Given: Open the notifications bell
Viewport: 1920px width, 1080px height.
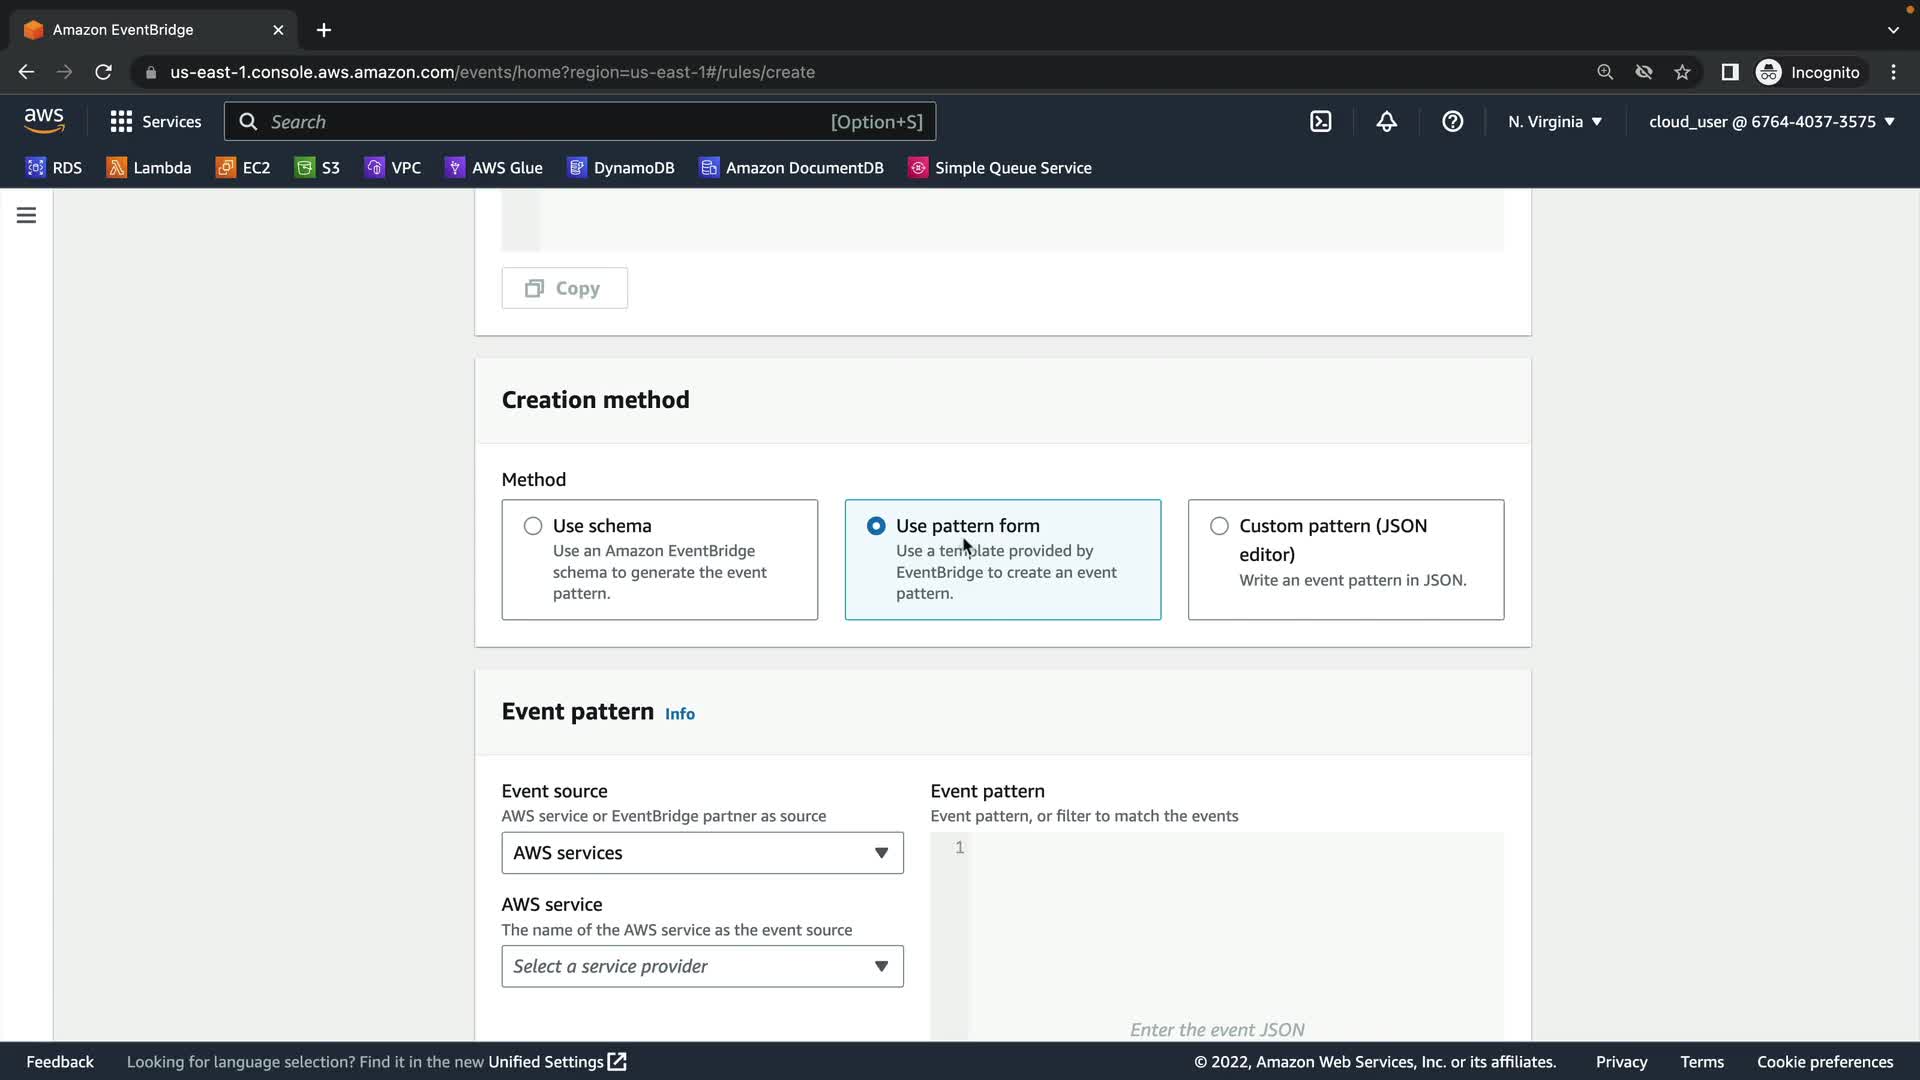Looking at the screenshot, I should (x=1386, y=122).
